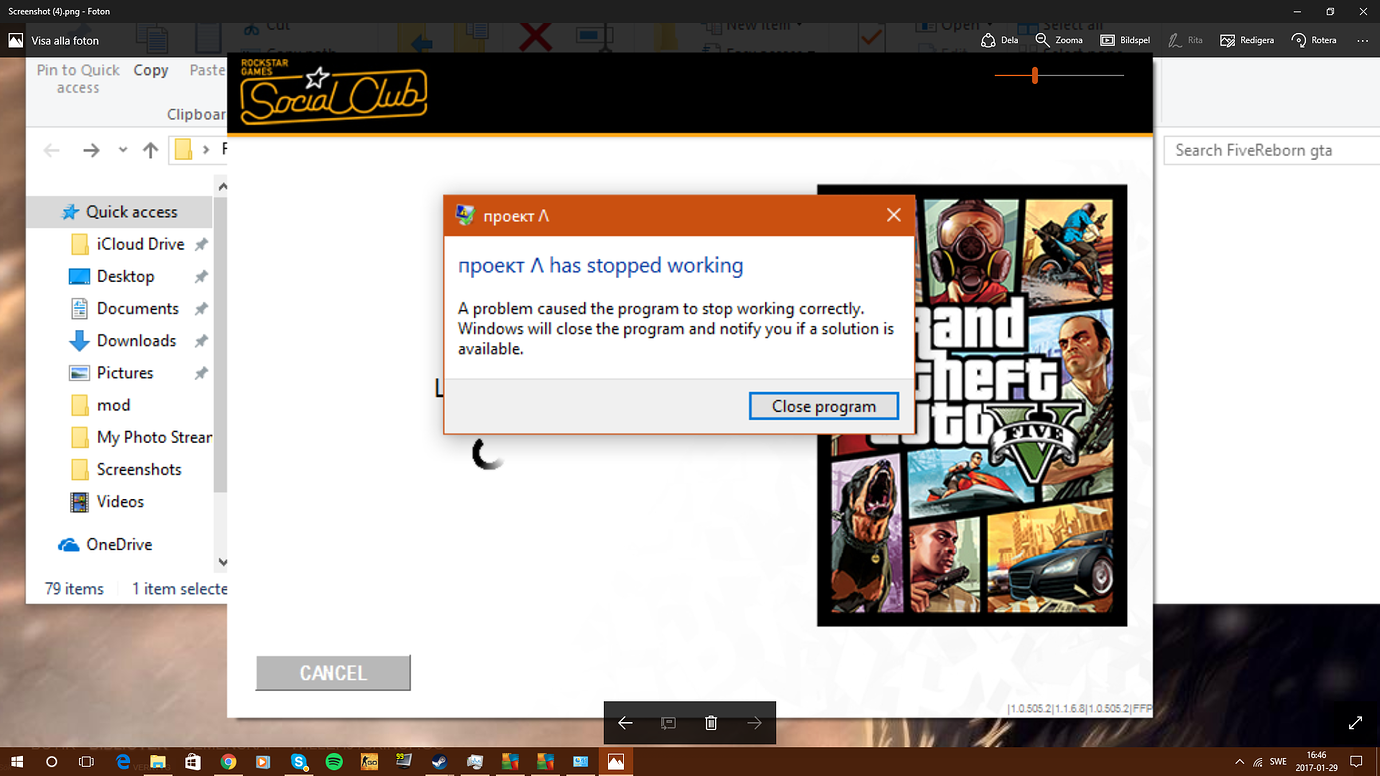The width and height of the screenshot is (1380, 776).
Task: Expand the Explorer recent locations chevron
Action: tap(123, 150)
